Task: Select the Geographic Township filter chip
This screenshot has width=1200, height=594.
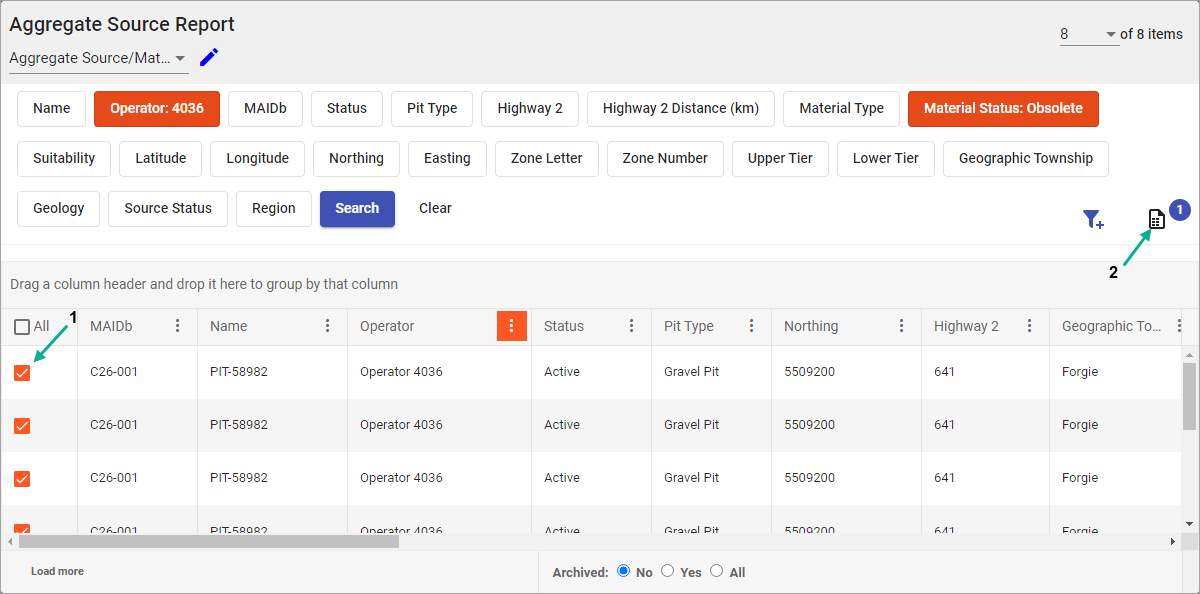Action: tap(1025, 159)
